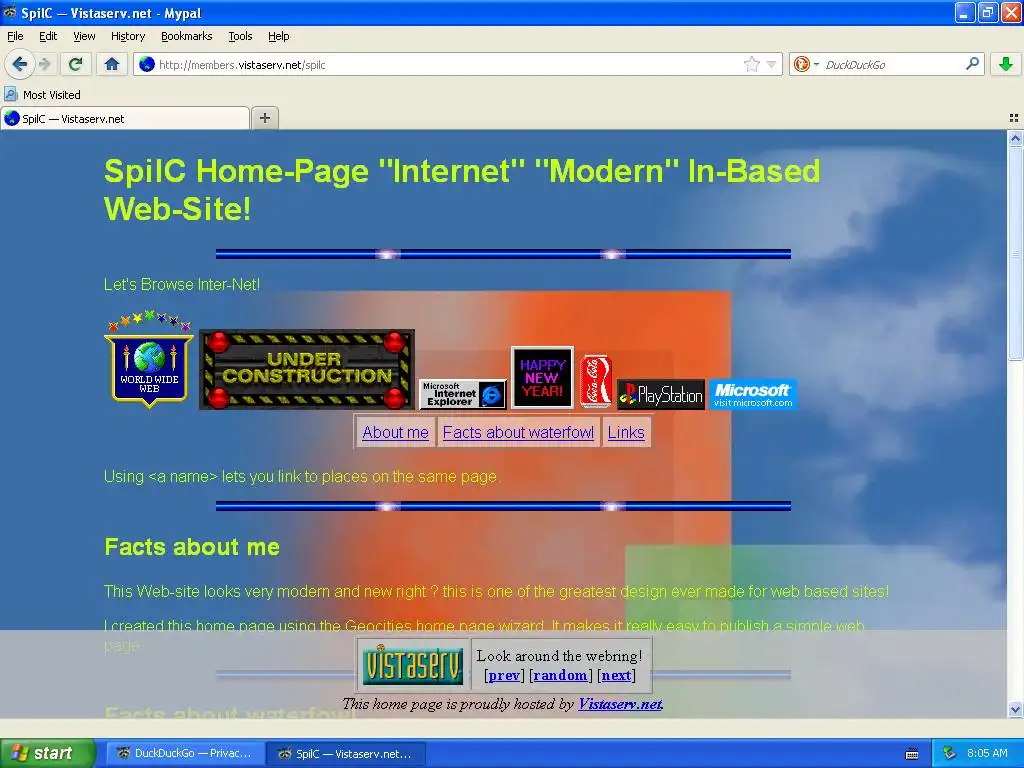The image size is (1024, 768).
Task: Switch to SpilC Vistaserv.net taskbar button
Action: tap(346, 753)
